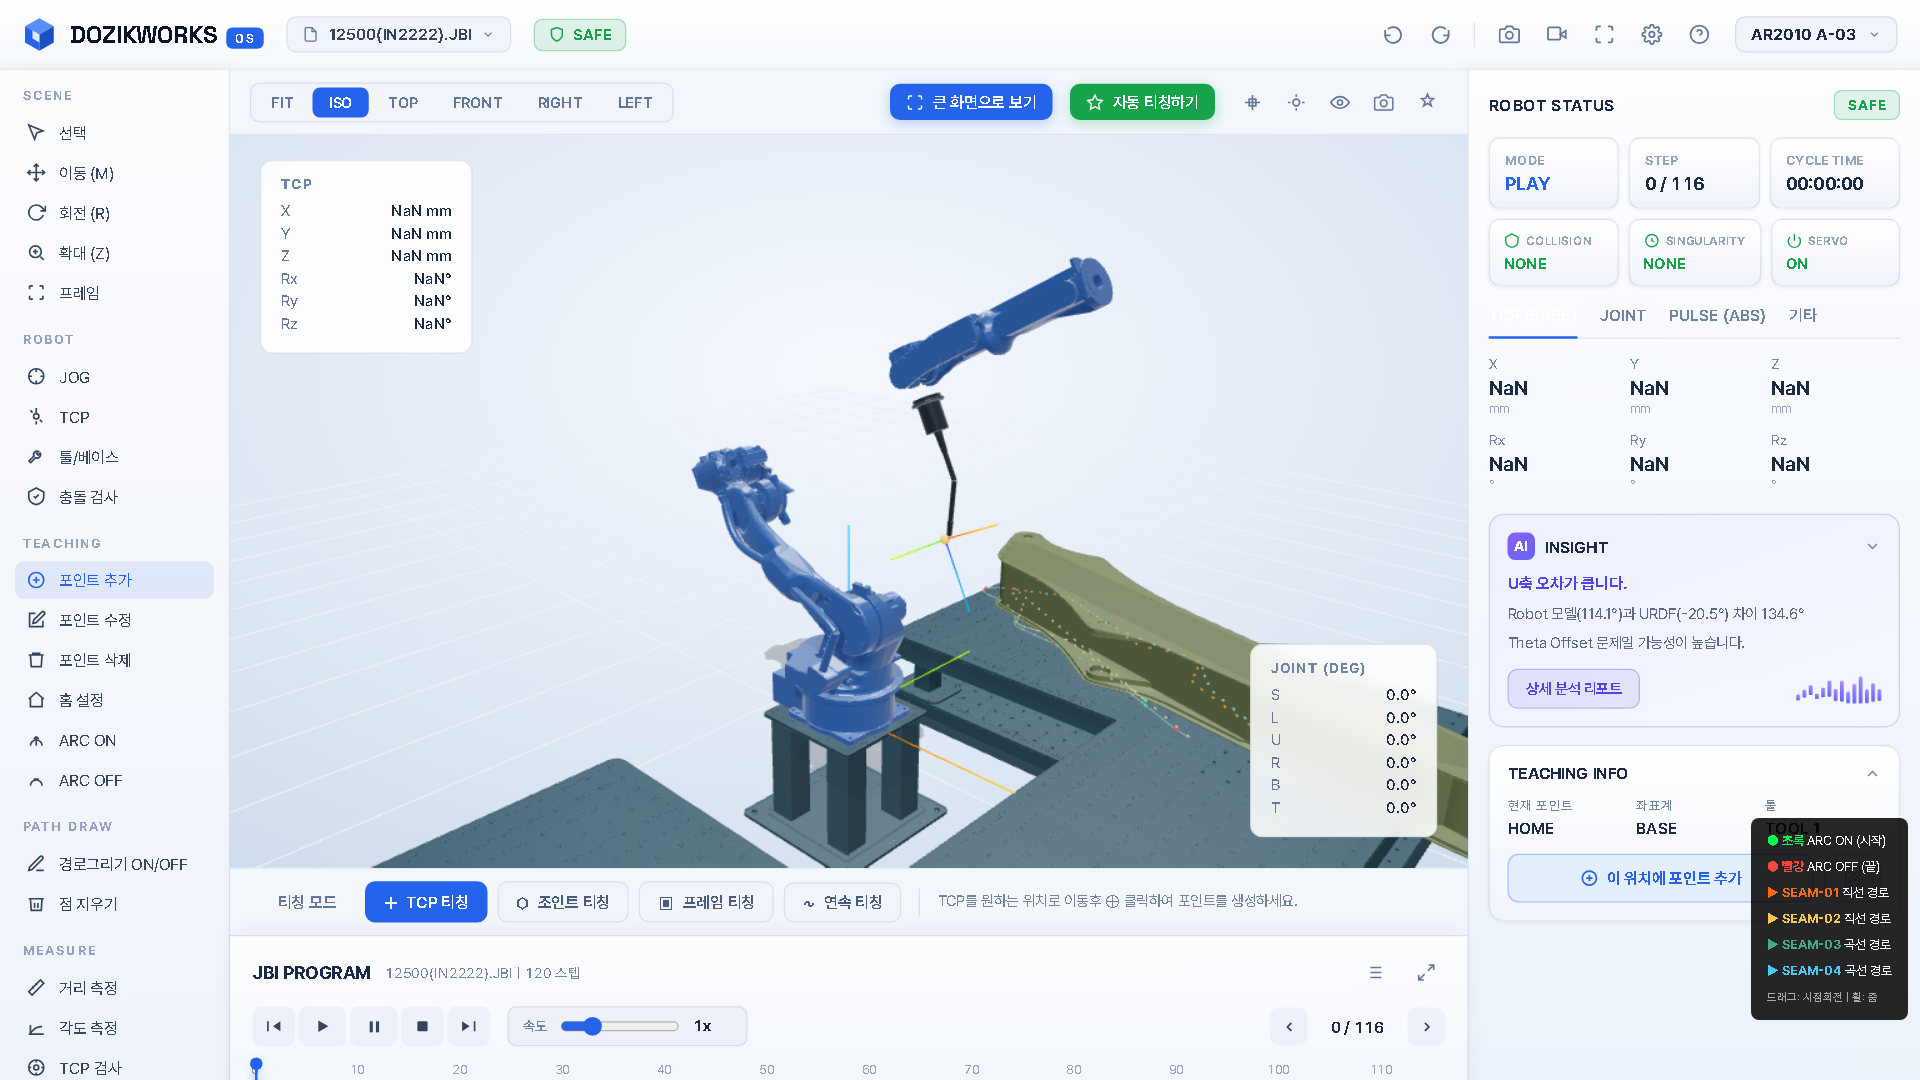
Task: Open the 12500(IN2222).JBI file dropdown
Action: click(399, 35)
